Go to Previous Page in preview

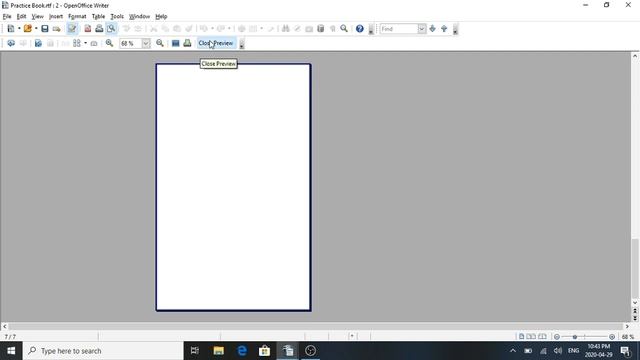pyautogui.click(x=11, y=43)
